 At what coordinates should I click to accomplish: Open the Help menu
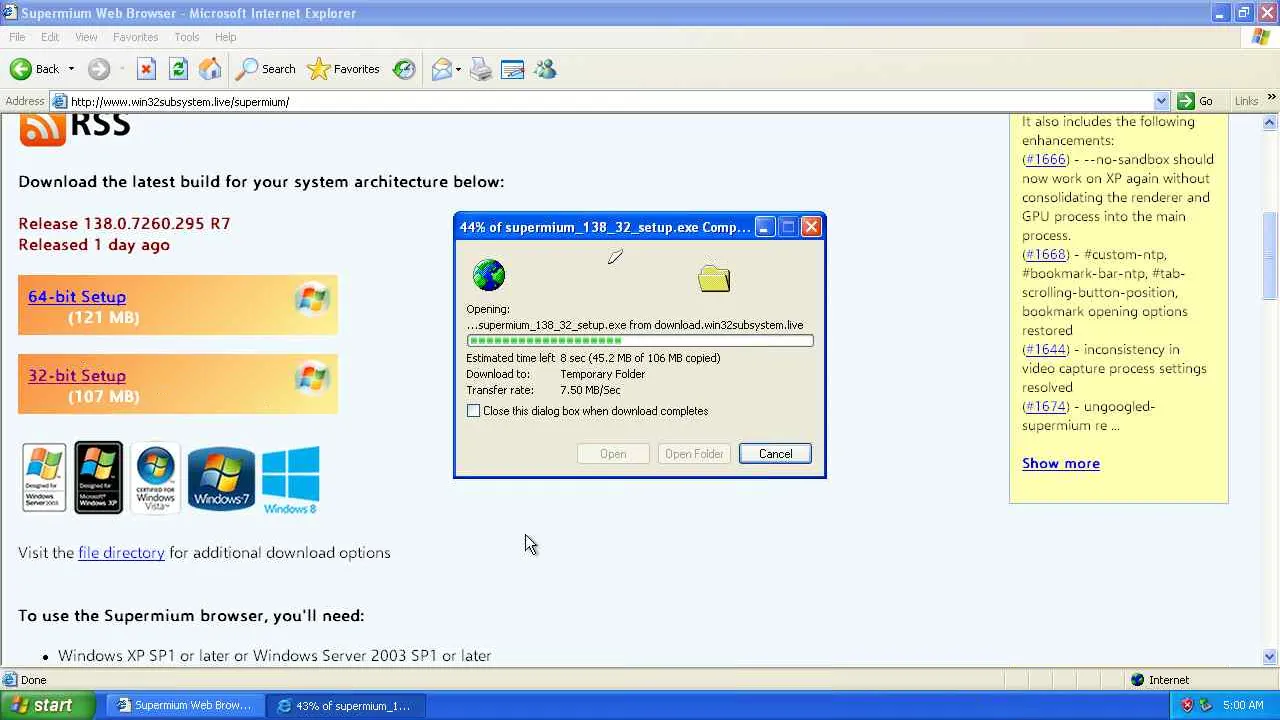[x=225, y=37]
